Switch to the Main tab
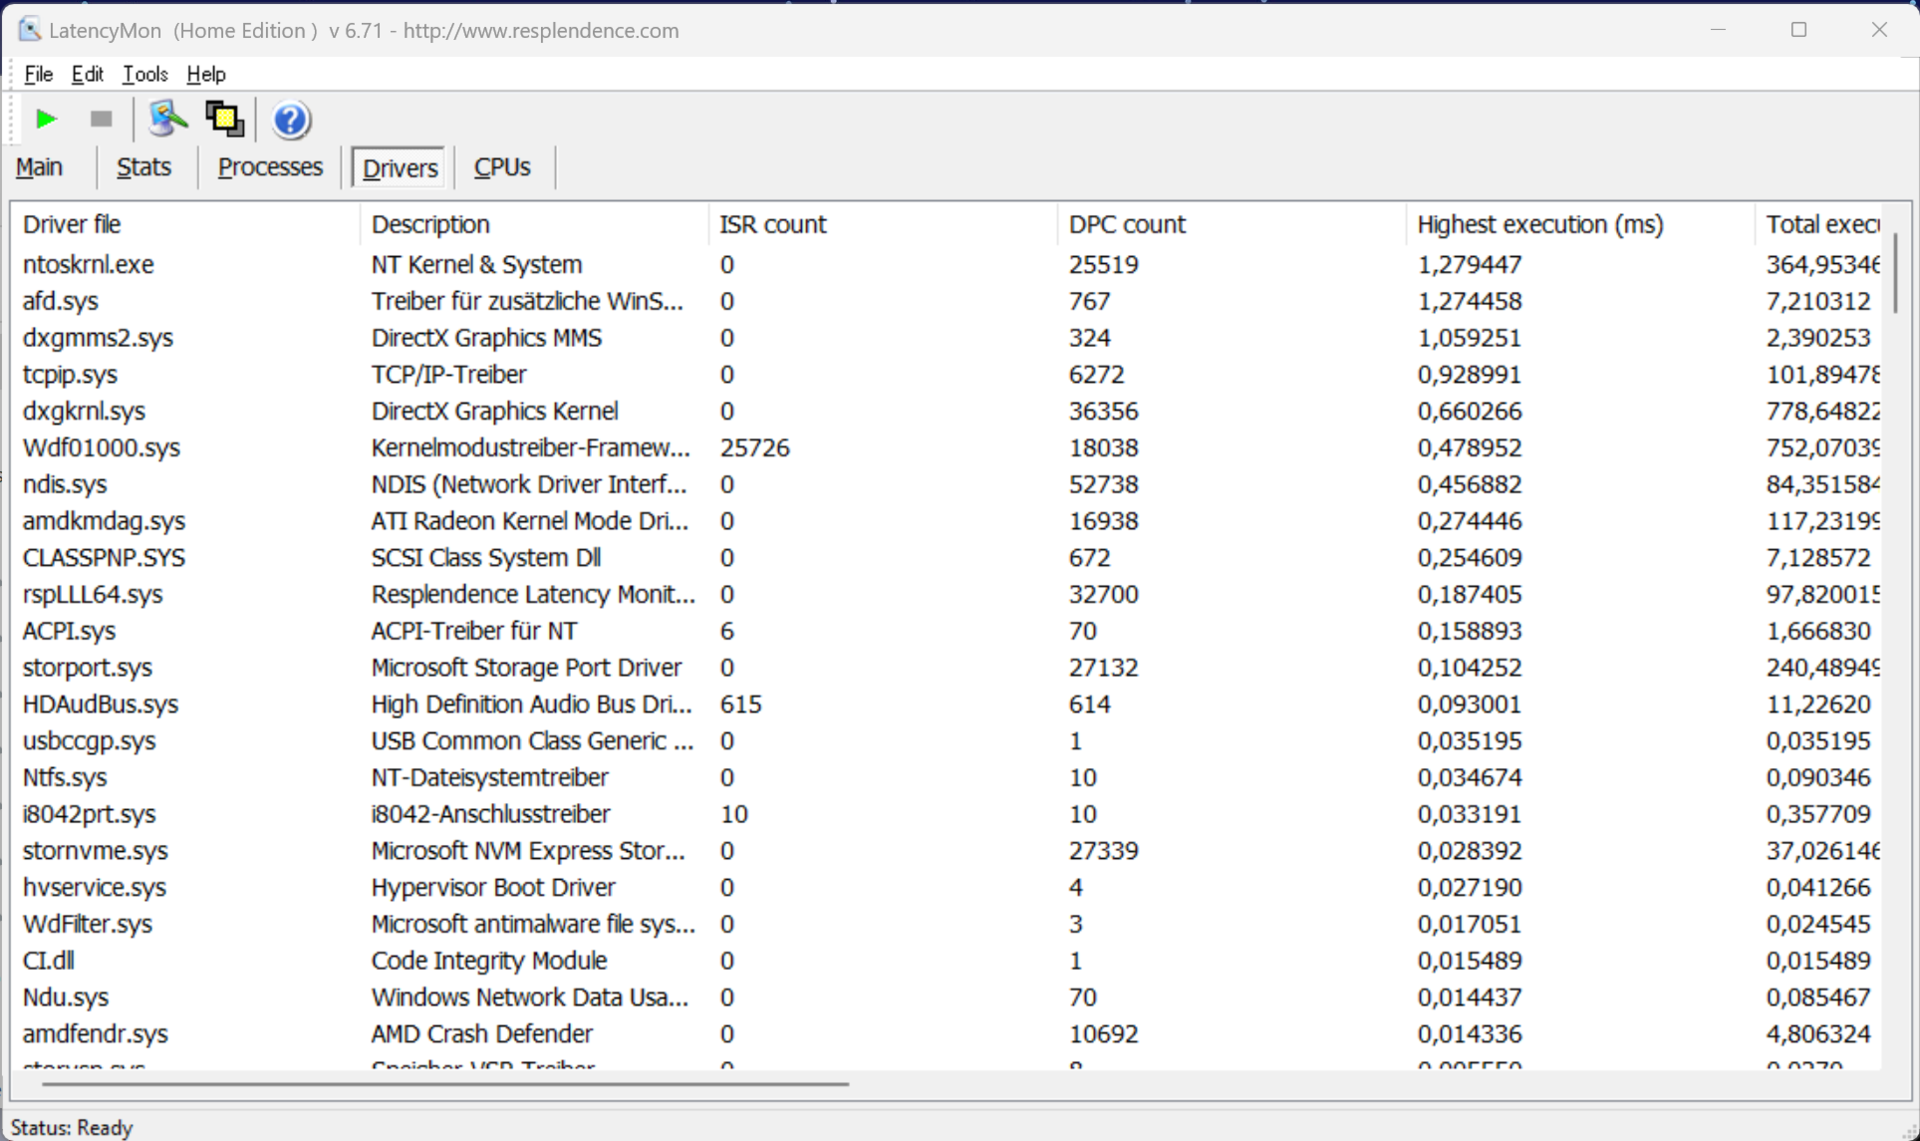This screenshot has width=1920, height=1141. pos(40,167)
